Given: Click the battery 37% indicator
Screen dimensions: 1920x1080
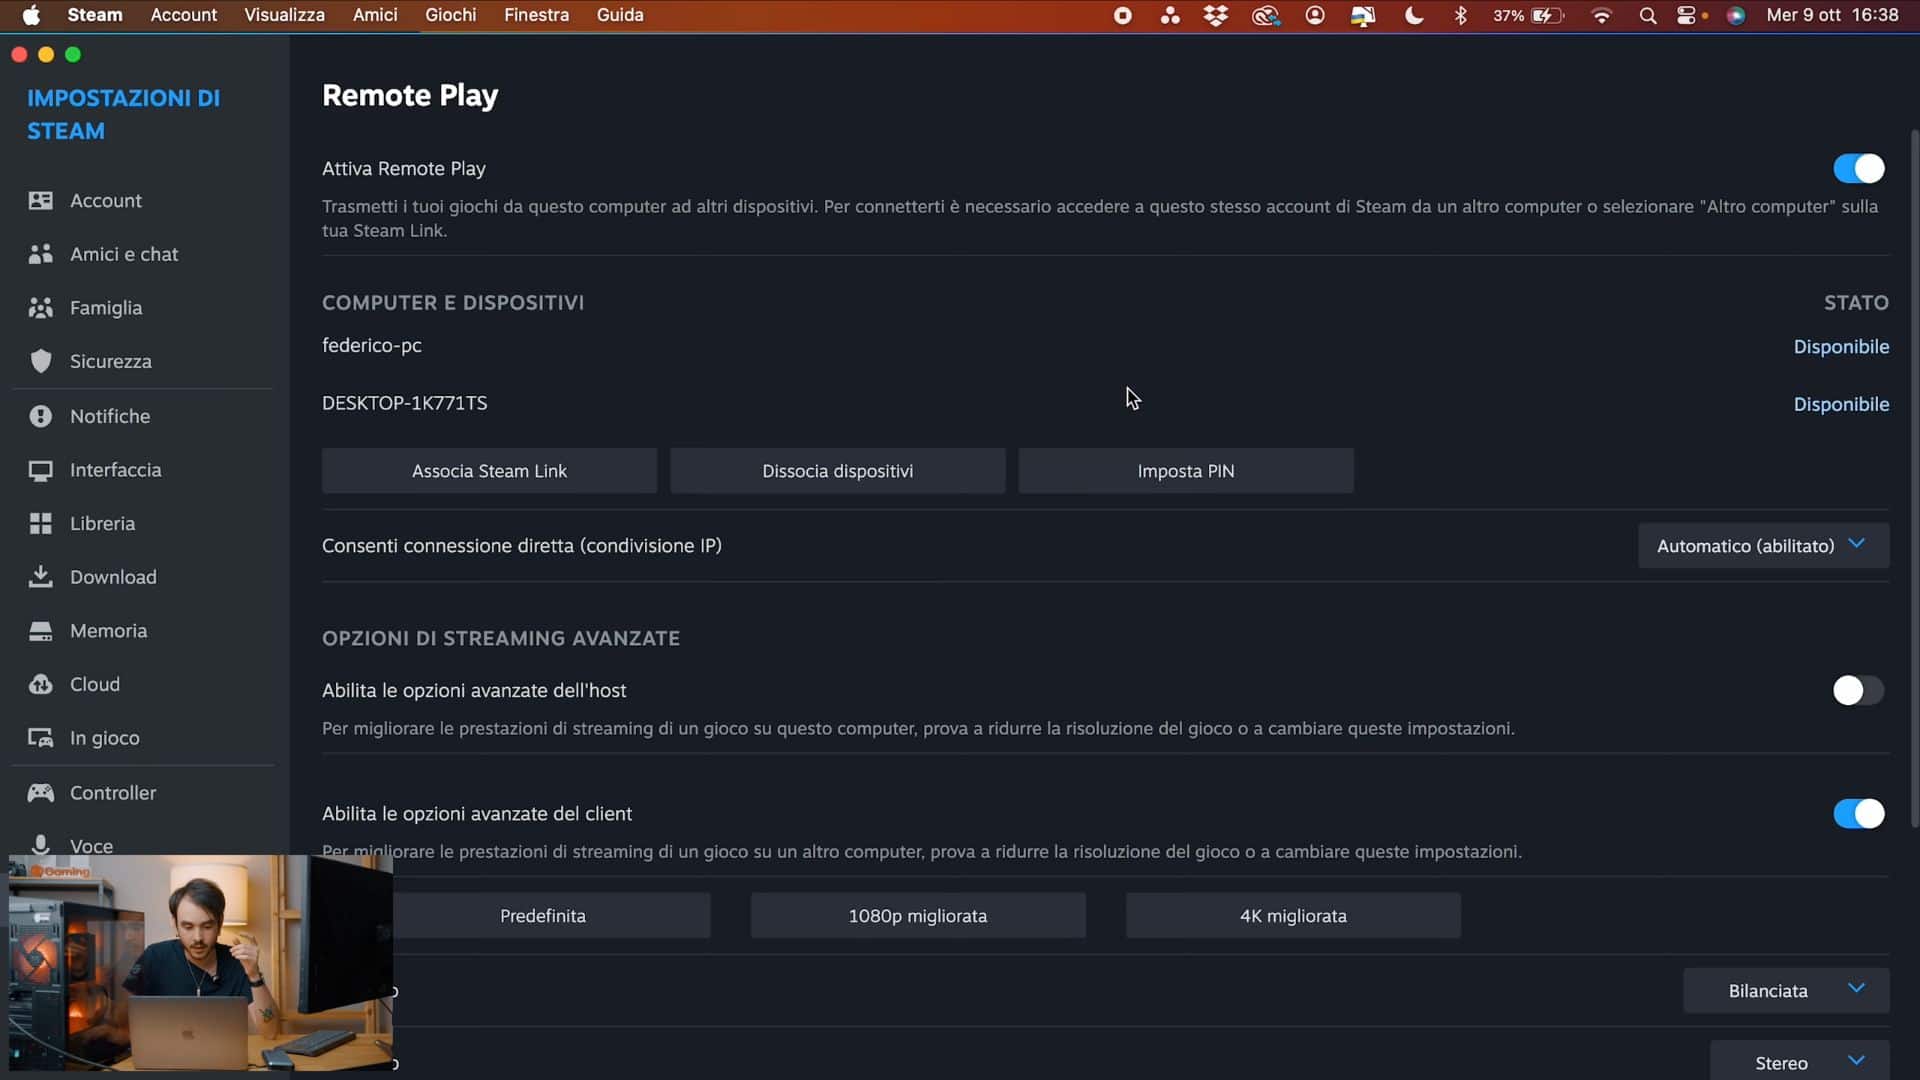Looking at the screenshot, I should 1528,15.
